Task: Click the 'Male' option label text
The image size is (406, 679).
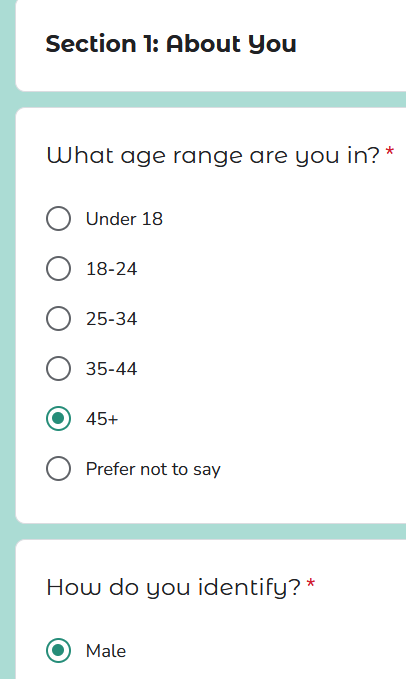Action: 106,651
